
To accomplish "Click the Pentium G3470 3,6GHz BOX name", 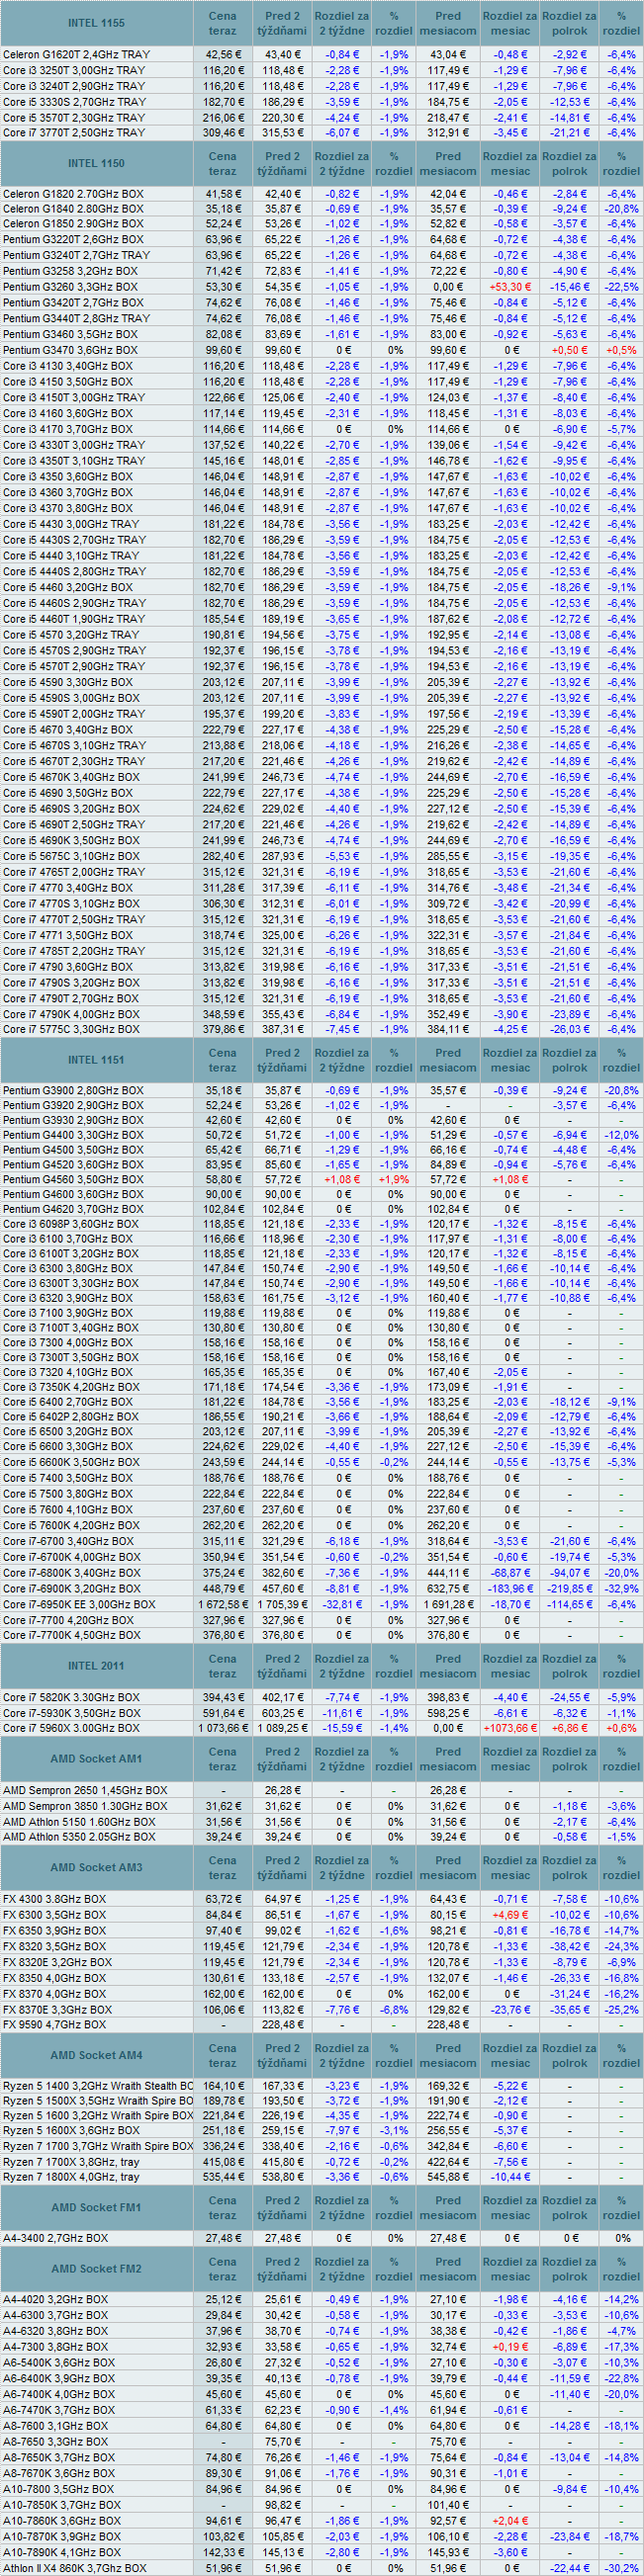I will click(71, 351).
